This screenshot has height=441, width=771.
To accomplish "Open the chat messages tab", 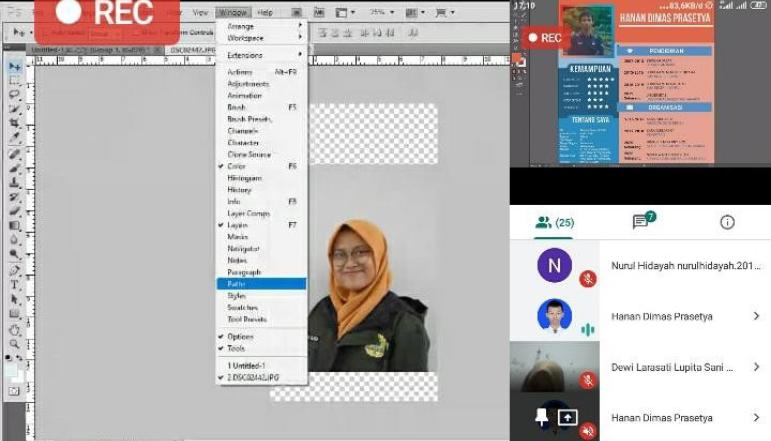I will pos(641,222).
